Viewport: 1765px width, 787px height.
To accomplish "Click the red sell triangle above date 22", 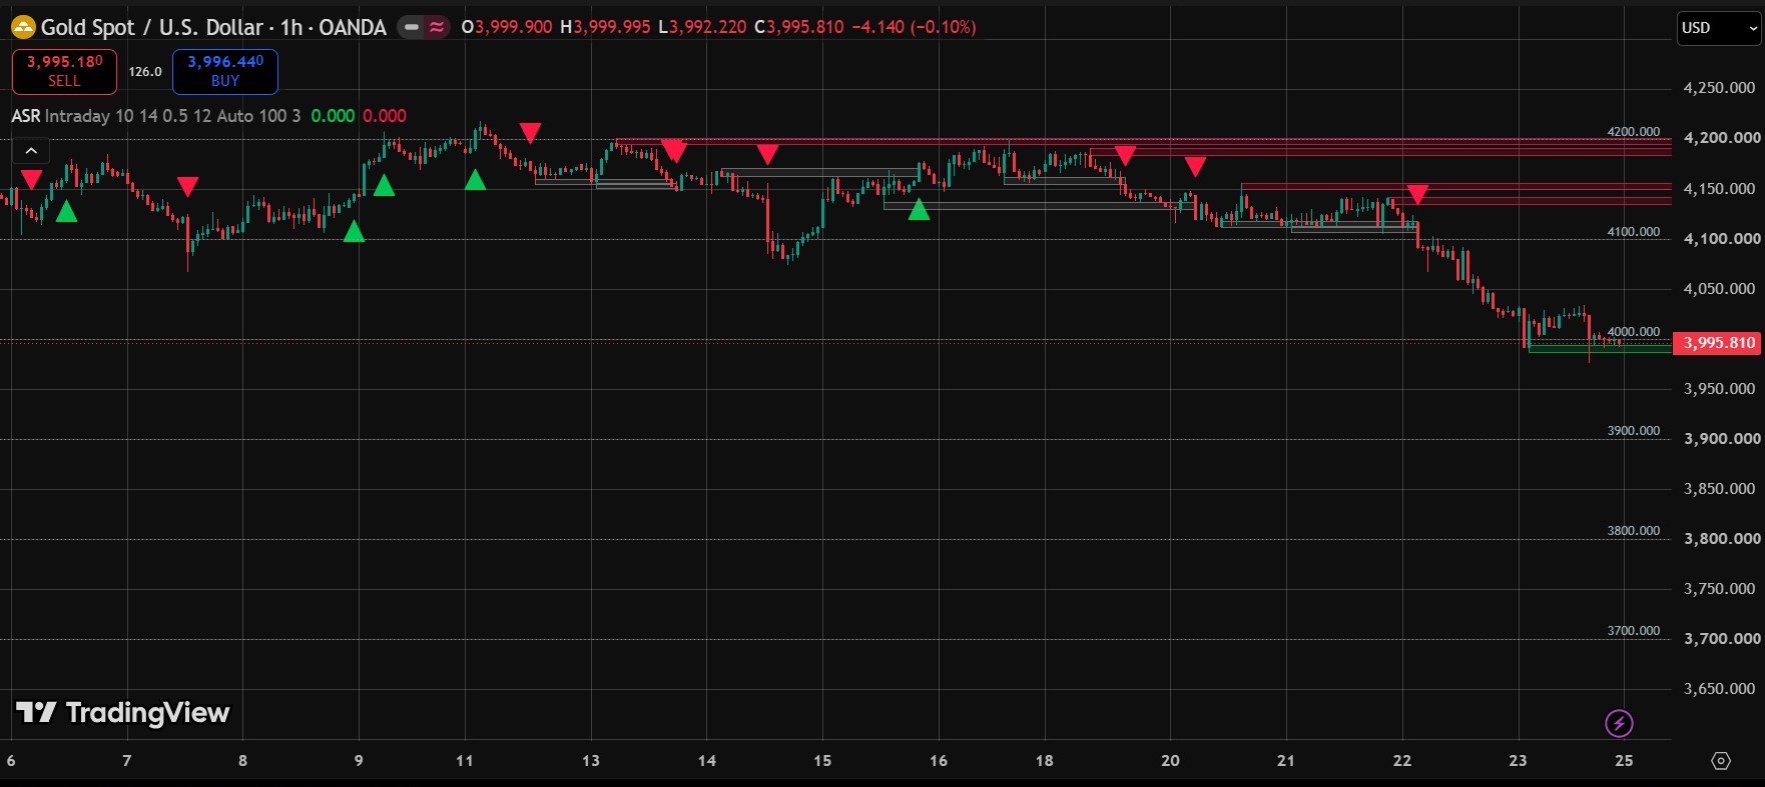I will [1417, 194].
